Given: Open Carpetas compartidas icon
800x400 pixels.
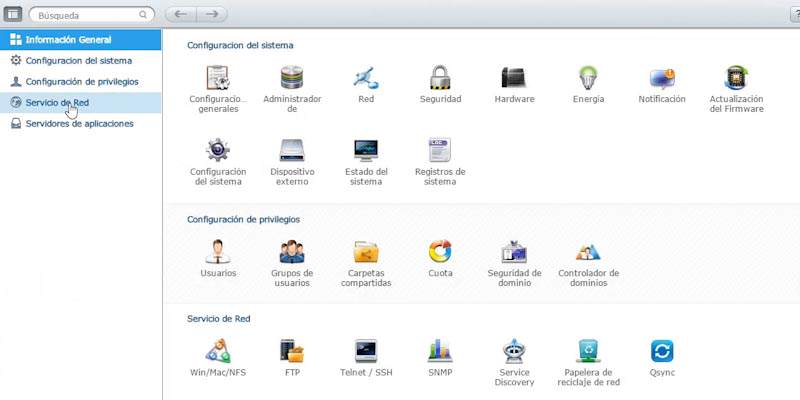Looking at the screenshot, I should (366, 252).
